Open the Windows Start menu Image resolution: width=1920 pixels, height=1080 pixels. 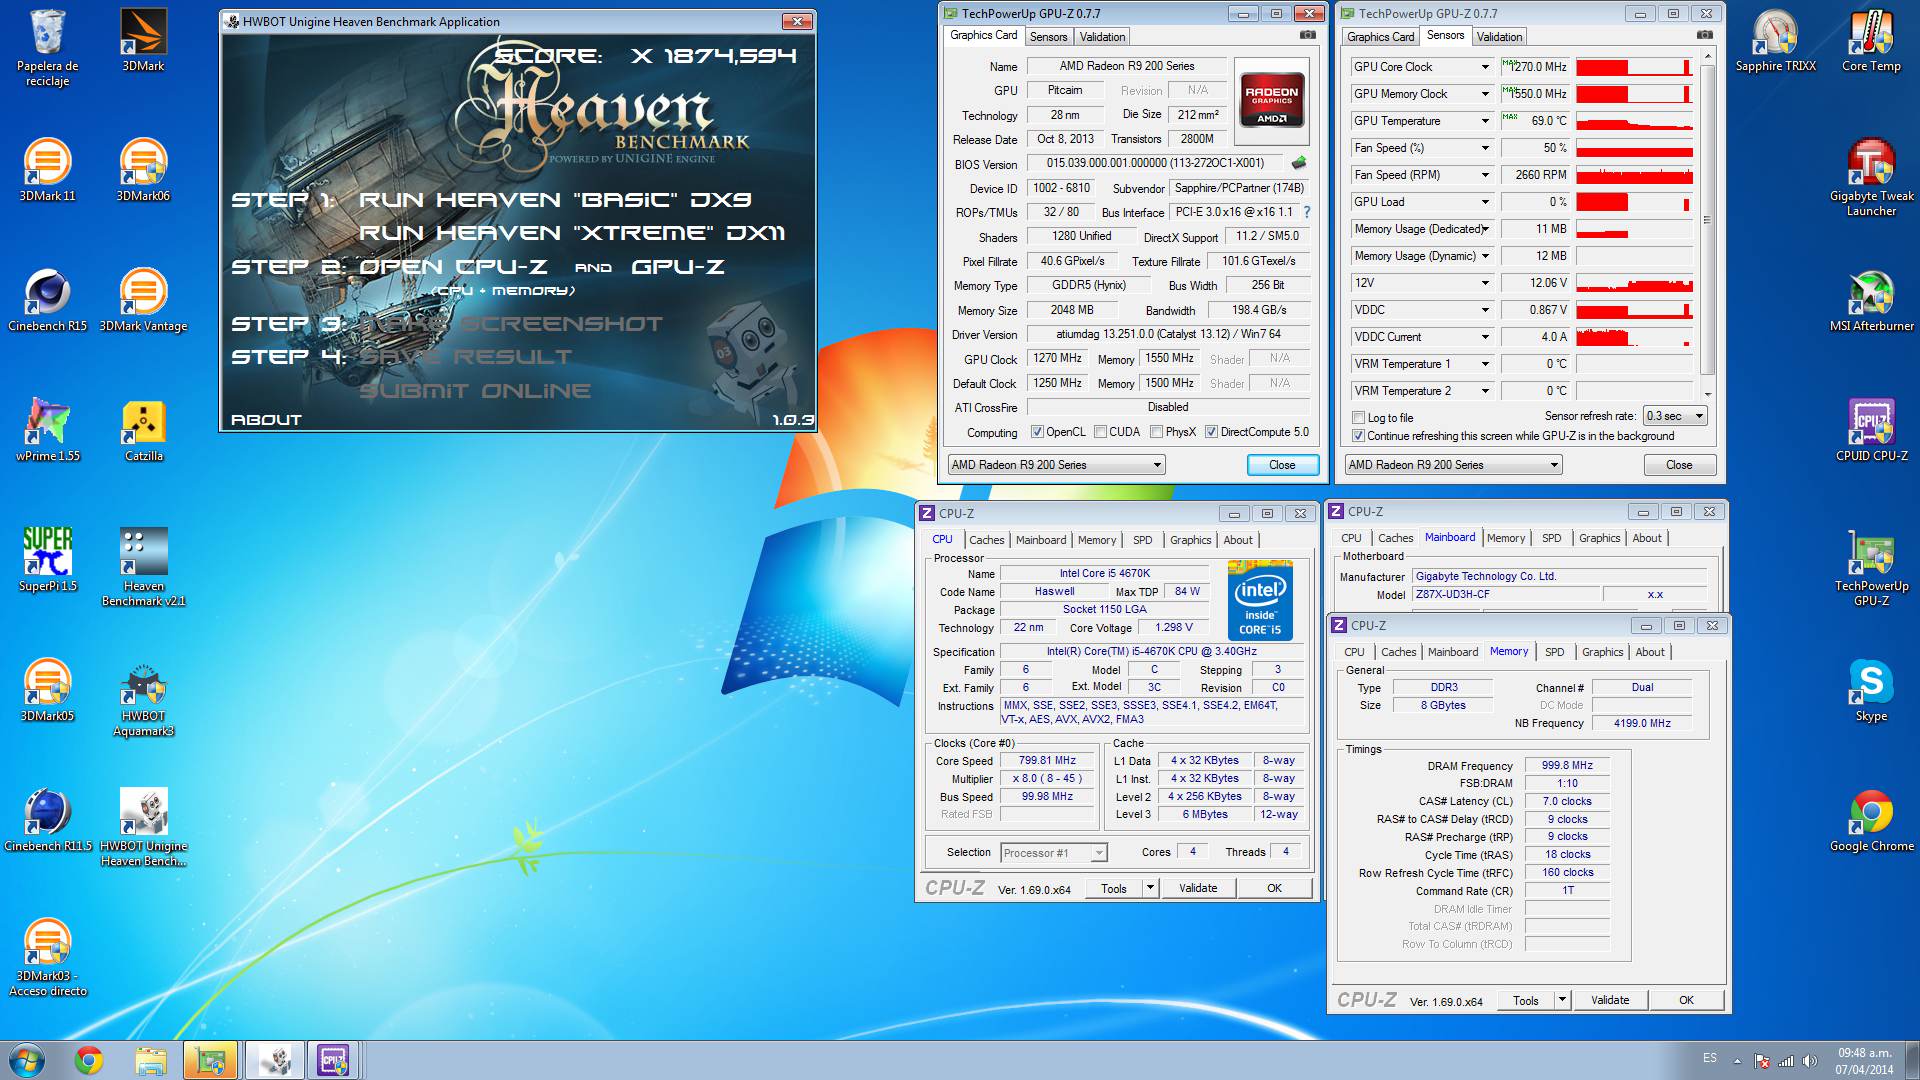(x=27, y=1060)
